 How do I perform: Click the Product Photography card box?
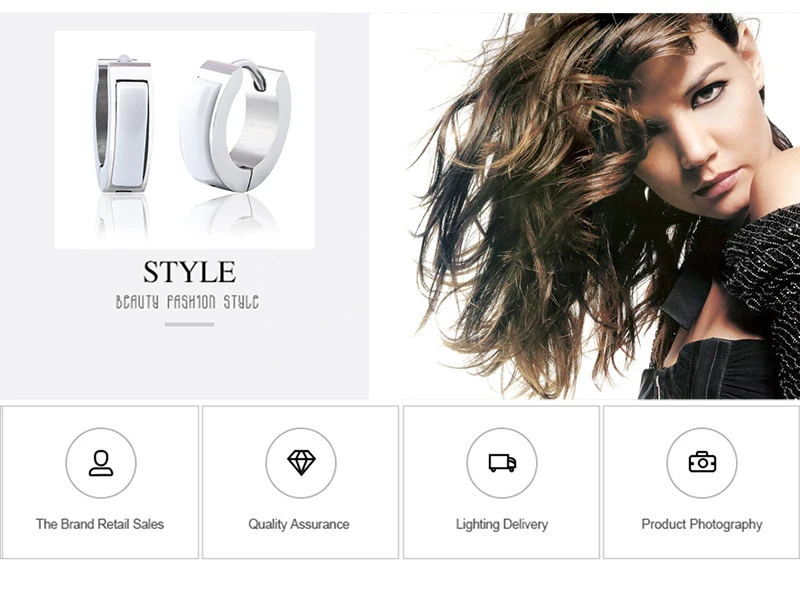pyautogui.click(x=702, y=482)
